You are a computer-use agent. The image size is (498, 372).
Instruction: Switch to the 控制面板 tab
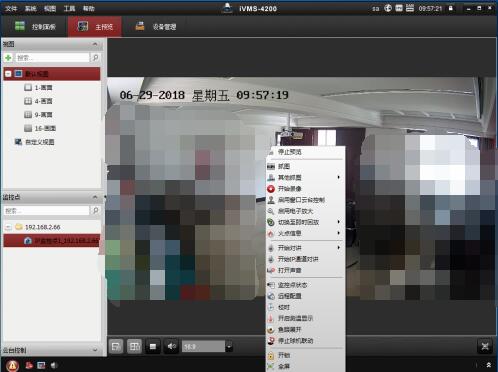pyautogui.click(x=35, y=27)
